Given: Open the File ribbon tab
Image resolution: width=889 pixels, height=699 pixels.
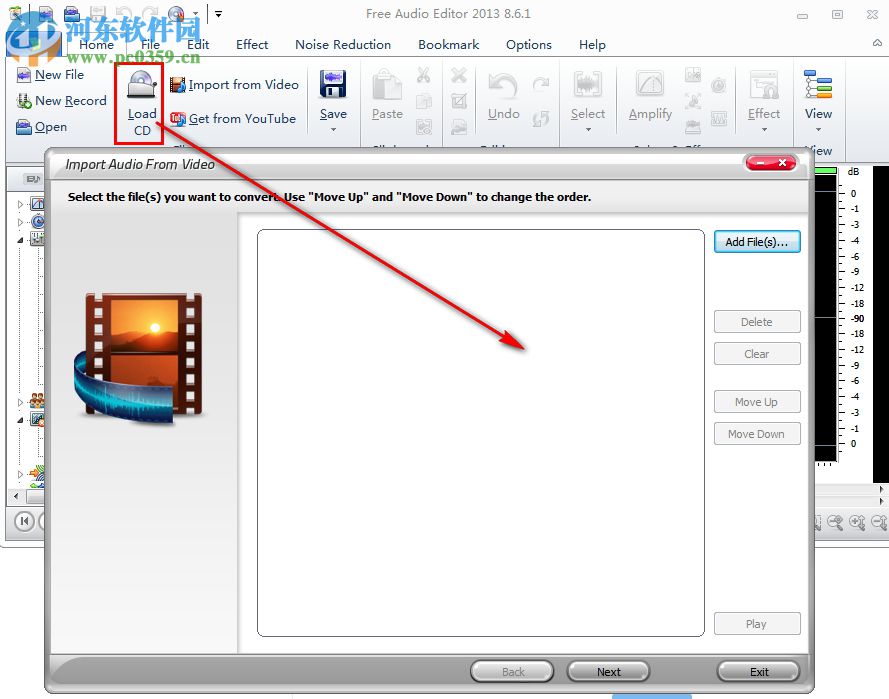Looking at the screenshot, I should (x=150, y=45).
